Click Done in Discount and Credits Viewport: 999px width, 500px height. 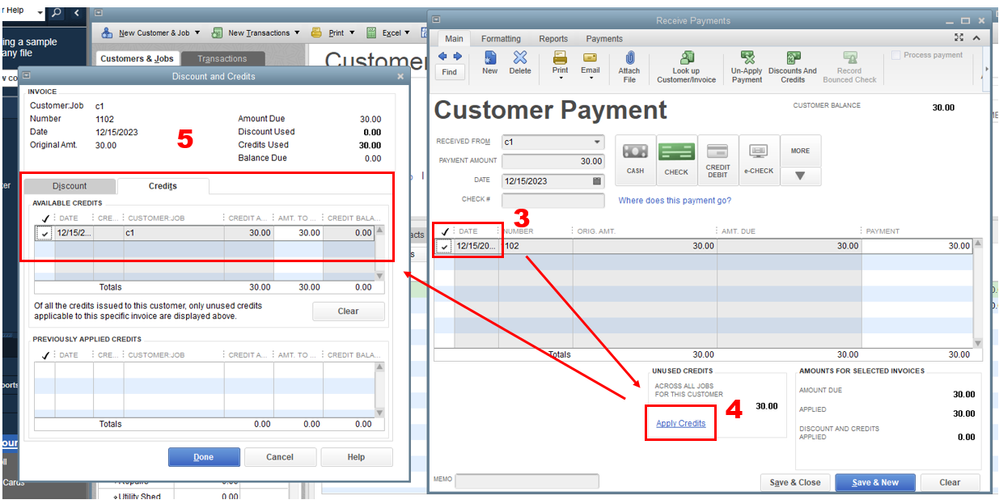204,457
